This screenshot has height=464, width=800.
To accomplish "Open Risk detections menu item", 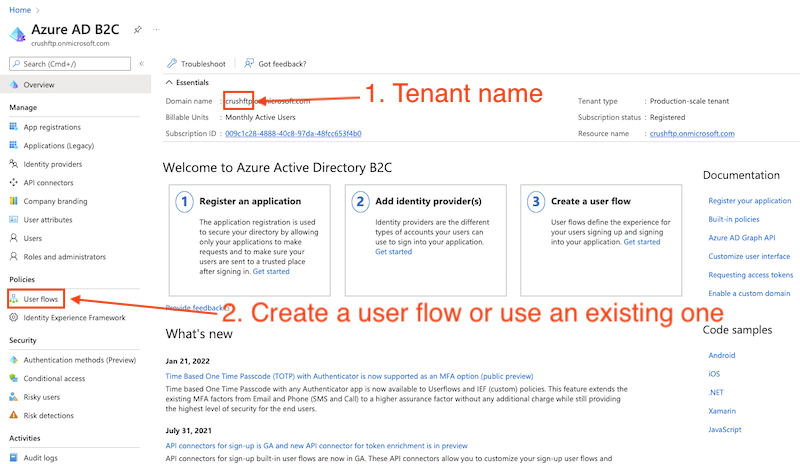I will (x=48, y=416).
